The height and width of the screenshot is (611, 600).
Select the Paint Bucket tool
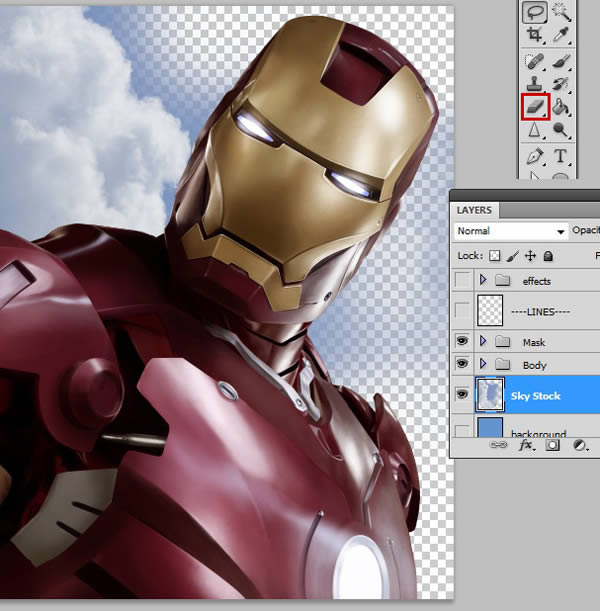(x=561, y=106)
